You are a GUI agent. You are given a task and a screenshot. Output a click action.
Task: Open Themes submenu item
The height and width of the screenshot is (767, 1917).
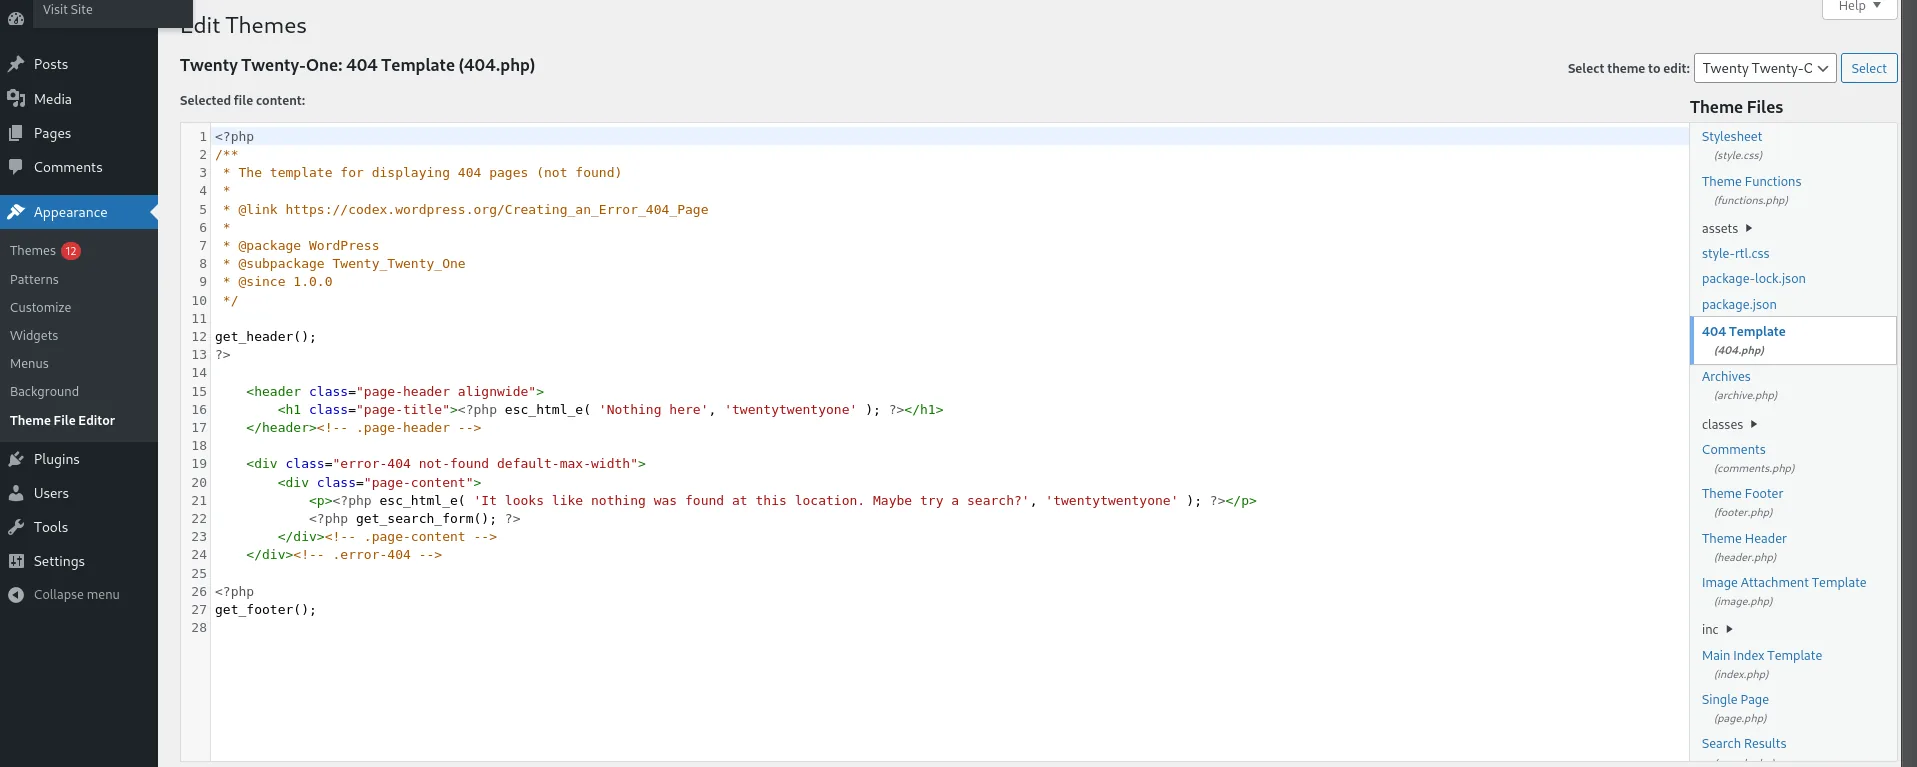33,251
